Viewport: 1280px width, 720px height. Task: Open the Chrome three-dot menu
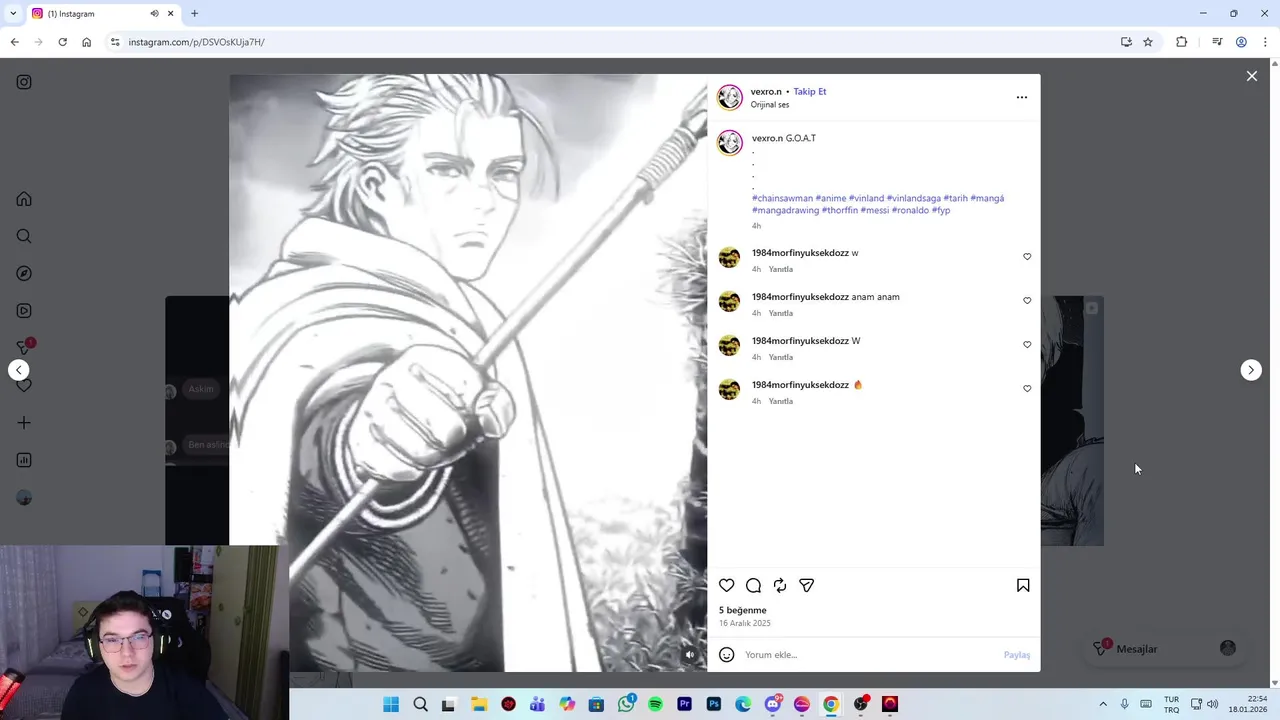[1265, 42]
